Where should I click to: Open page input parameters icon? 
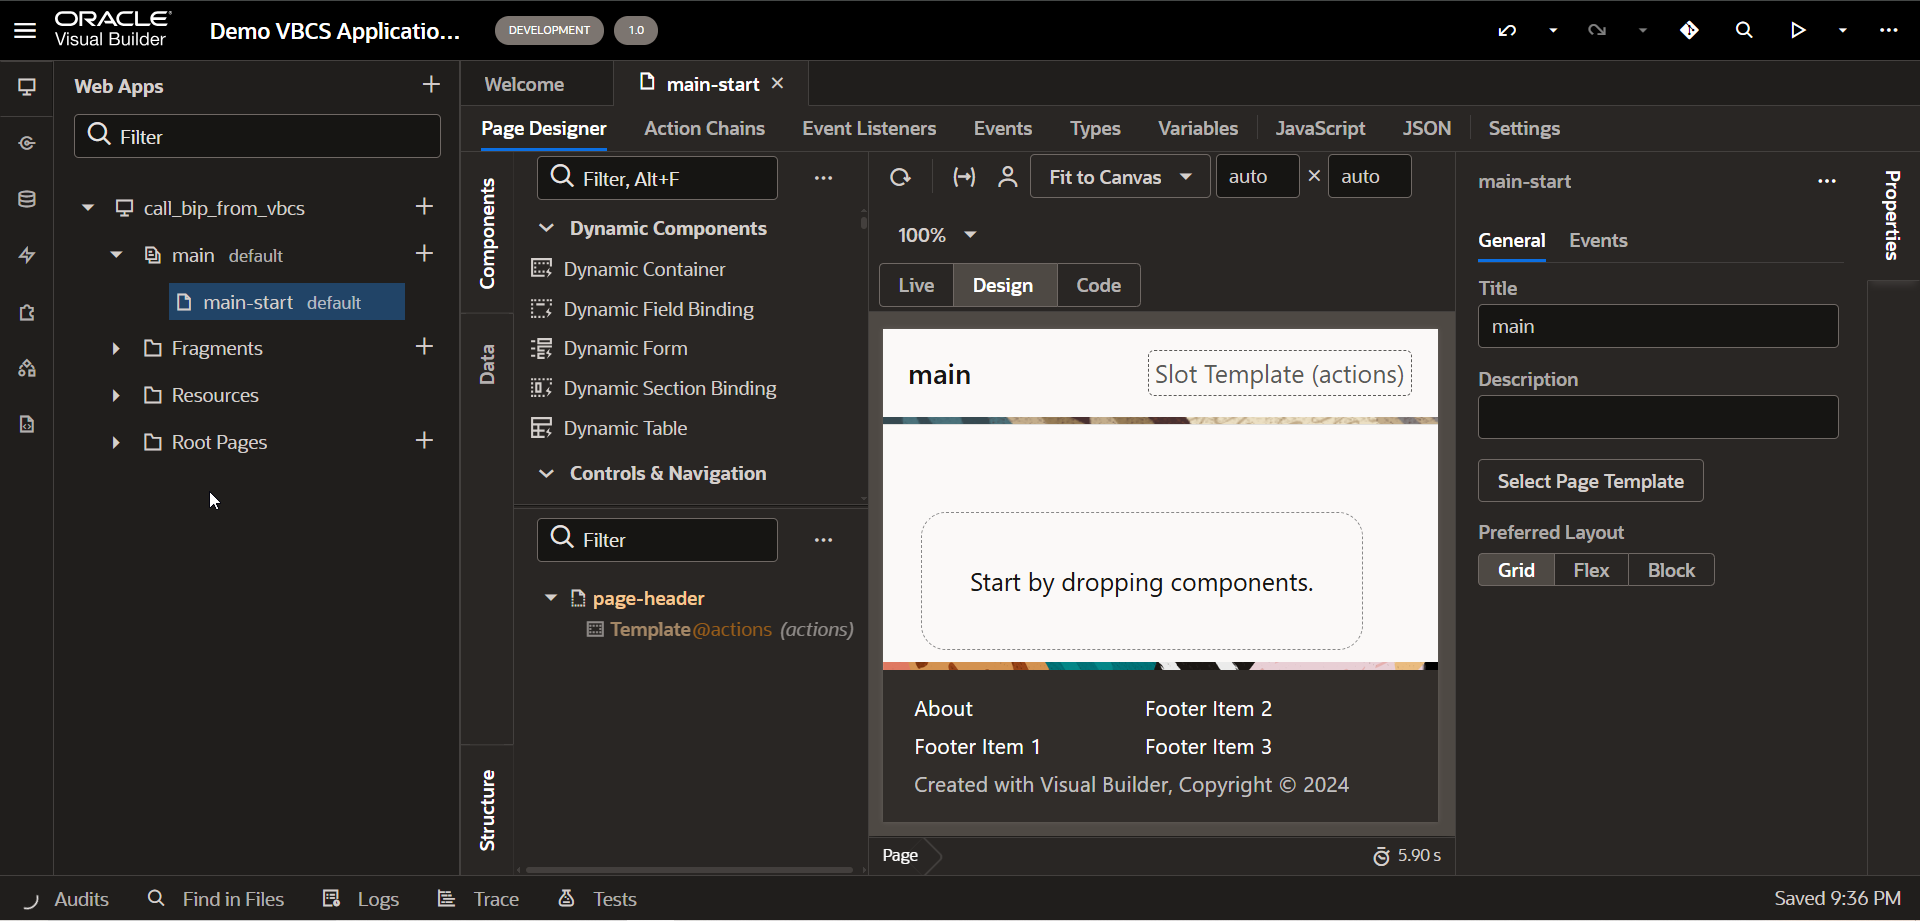[x=964, y=177]
